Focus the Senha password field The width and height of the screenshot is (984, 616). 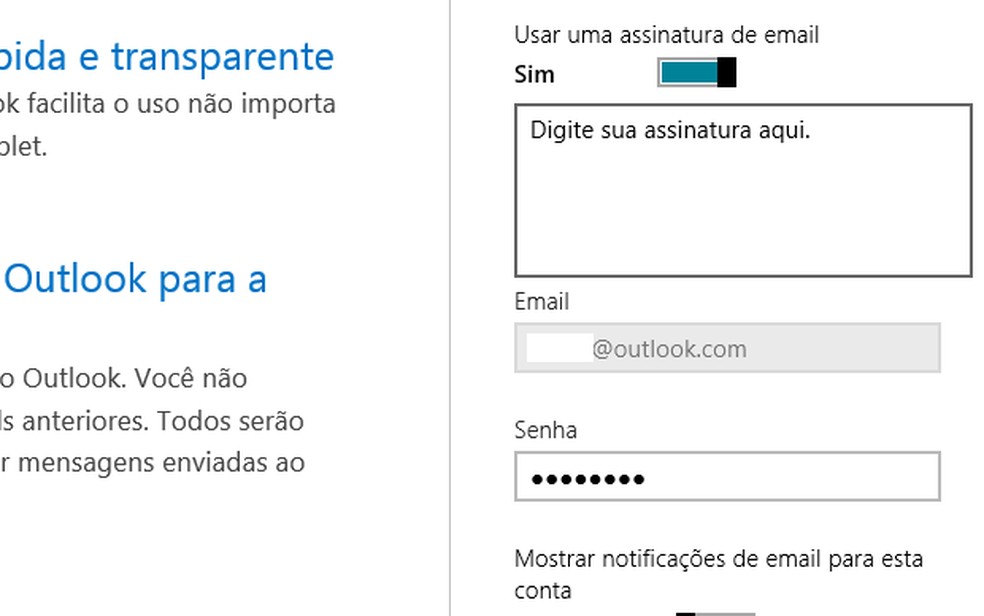727,477
